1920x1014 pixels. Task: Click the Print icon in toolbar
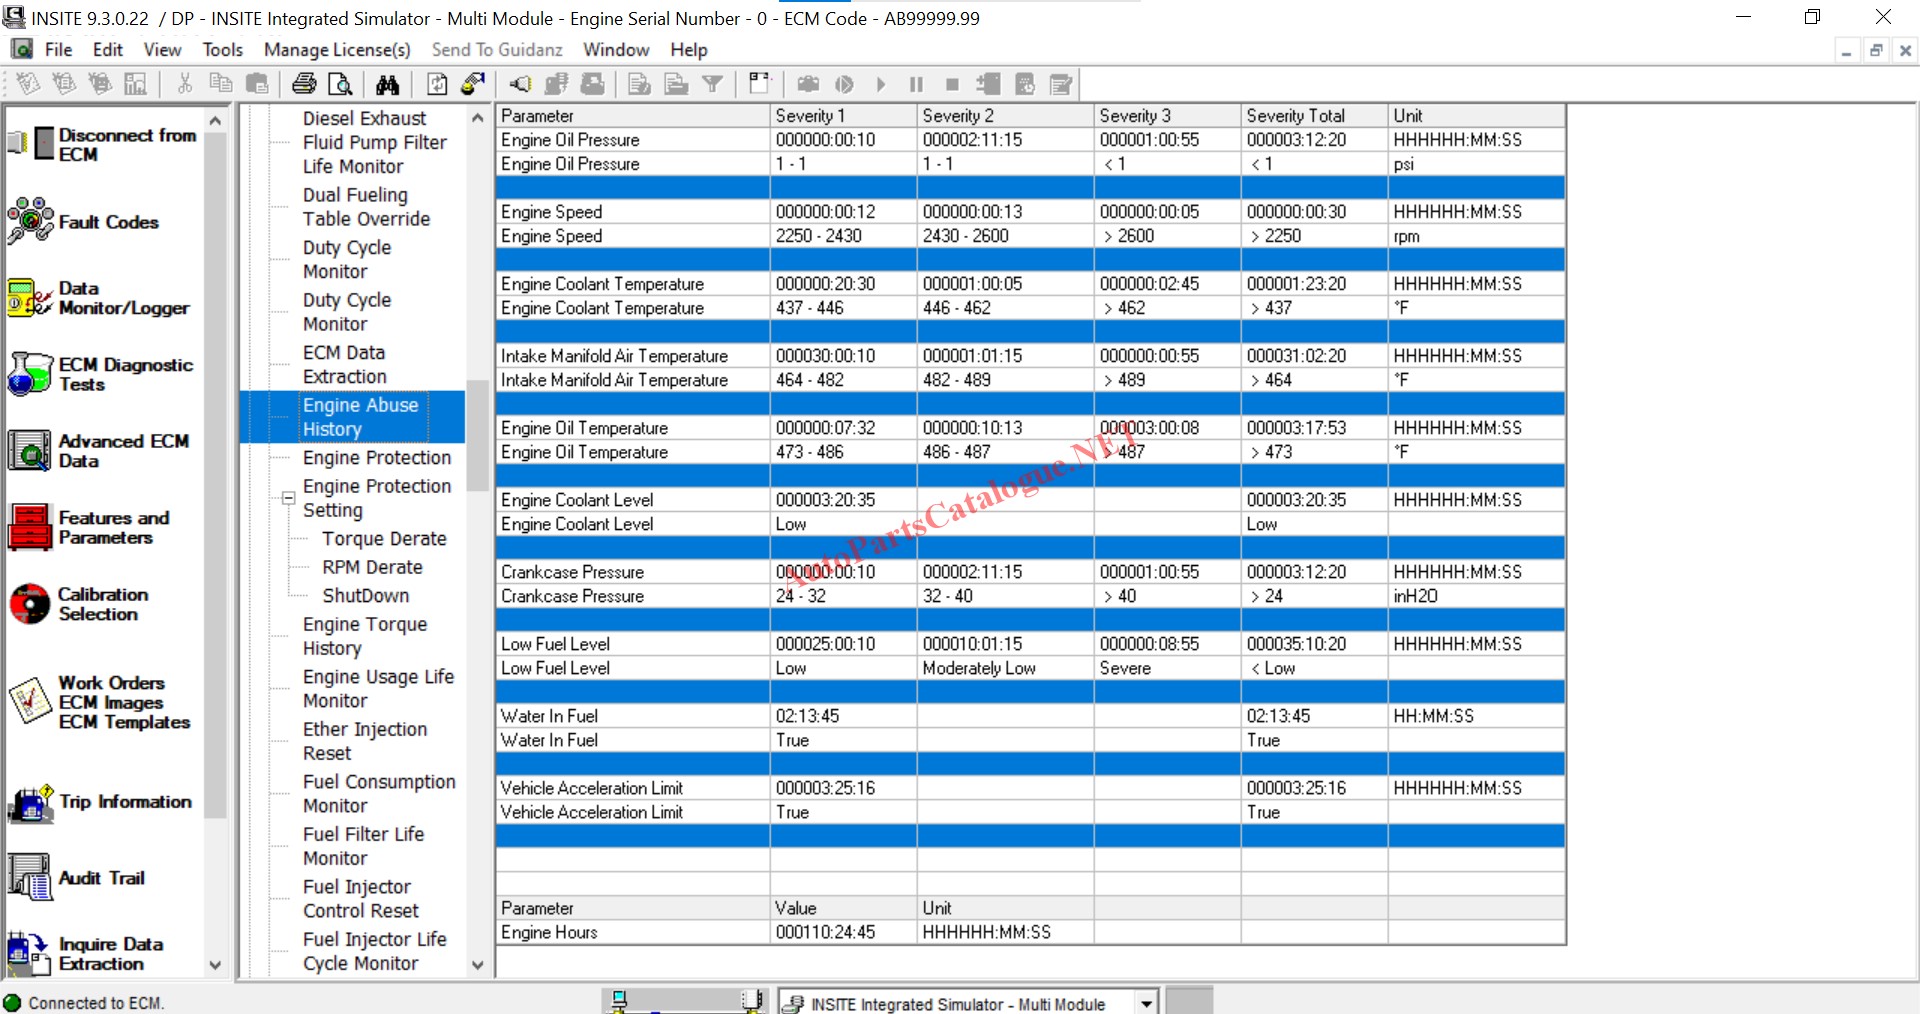(x=304, y=84)
